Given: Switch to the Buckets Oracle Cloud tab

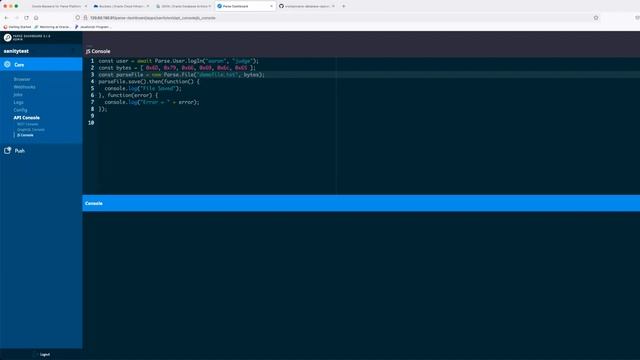Looking at the screenshot, I should (x=121, y=6).
